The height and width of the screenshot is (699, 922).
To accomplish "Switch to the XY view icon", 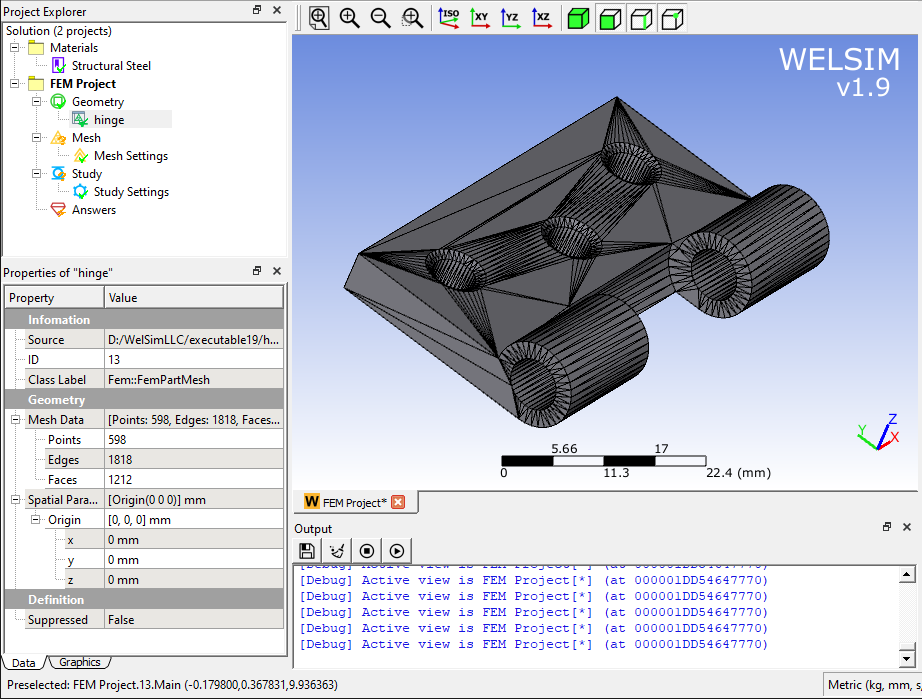I will pyautogui.click(x=480, y=17).
